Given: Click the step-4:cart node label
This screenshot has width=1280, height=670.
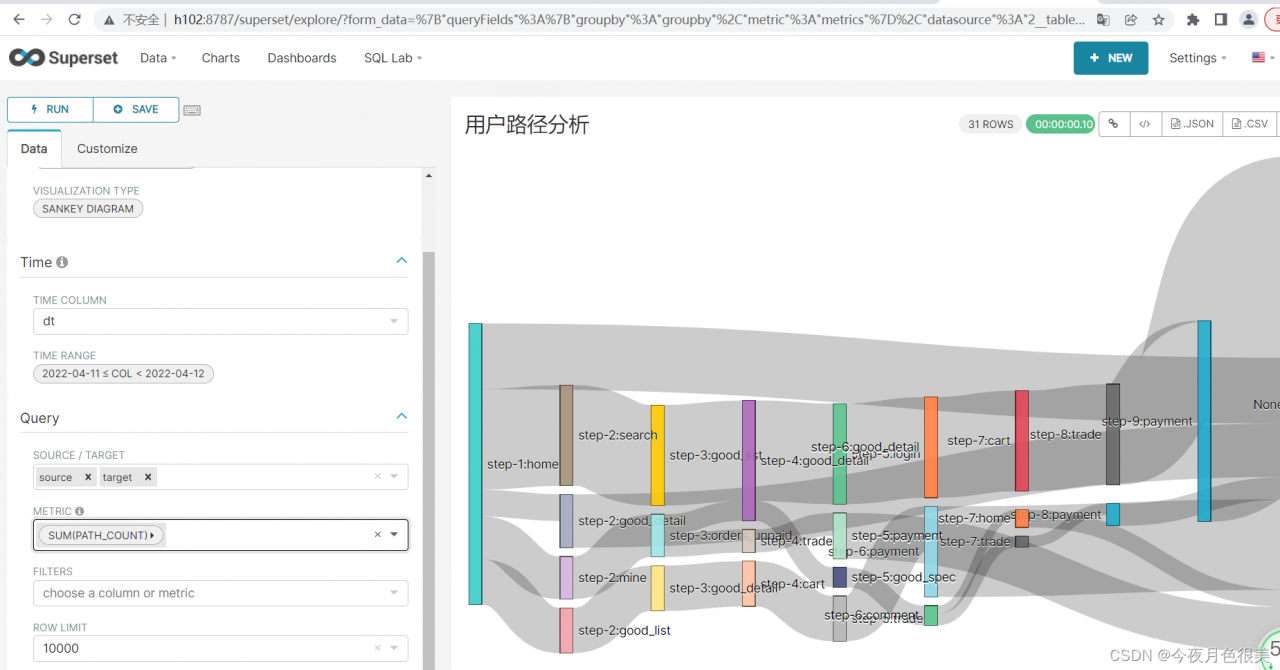Looking at the screenshot, I should click(793, 584).
